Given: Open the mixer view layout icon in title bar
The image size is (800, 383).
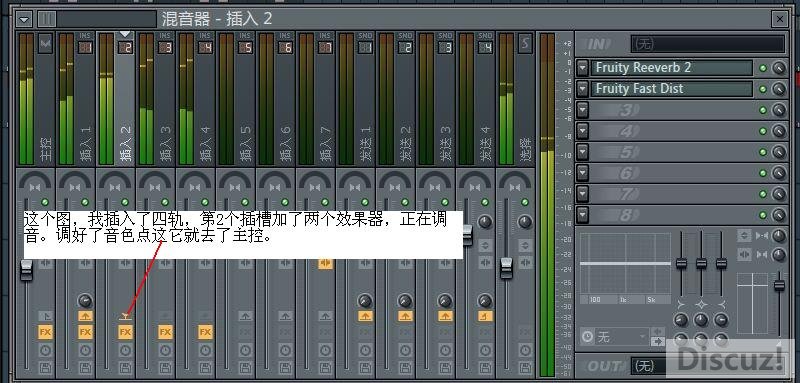Looking at the screenshot, I should point(46,19).
